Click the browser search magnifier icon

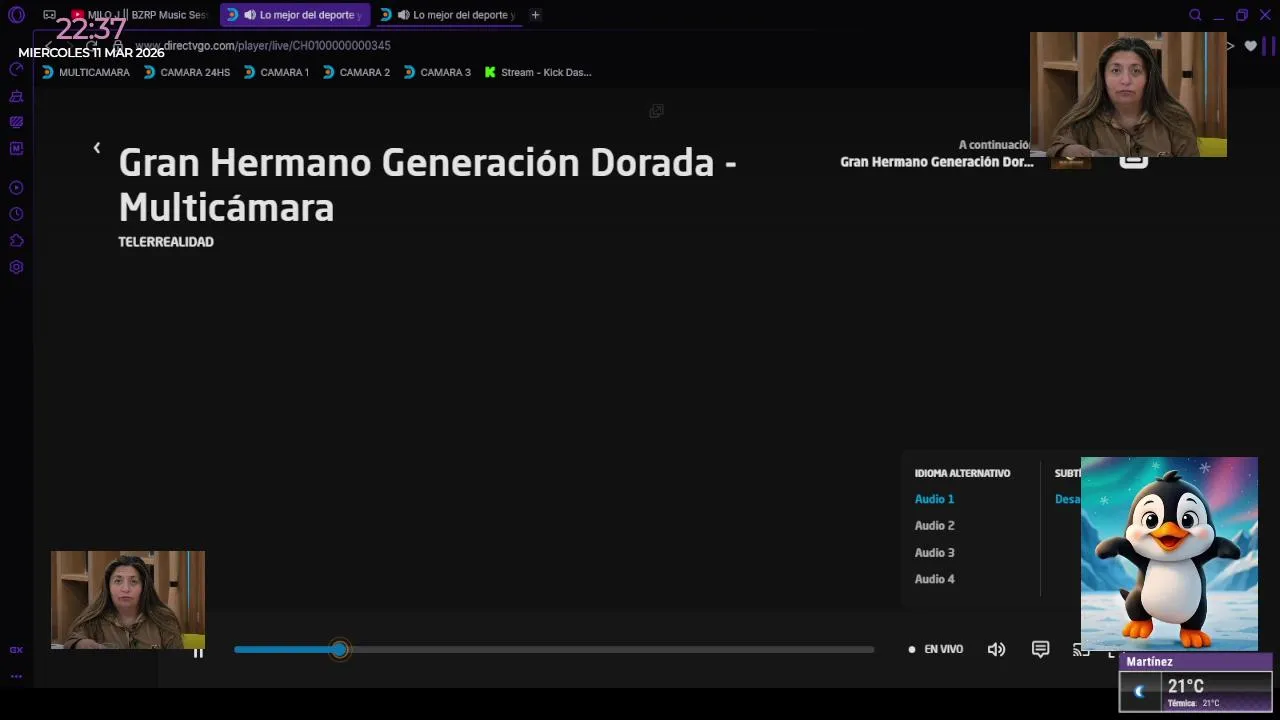(1195, 15)
